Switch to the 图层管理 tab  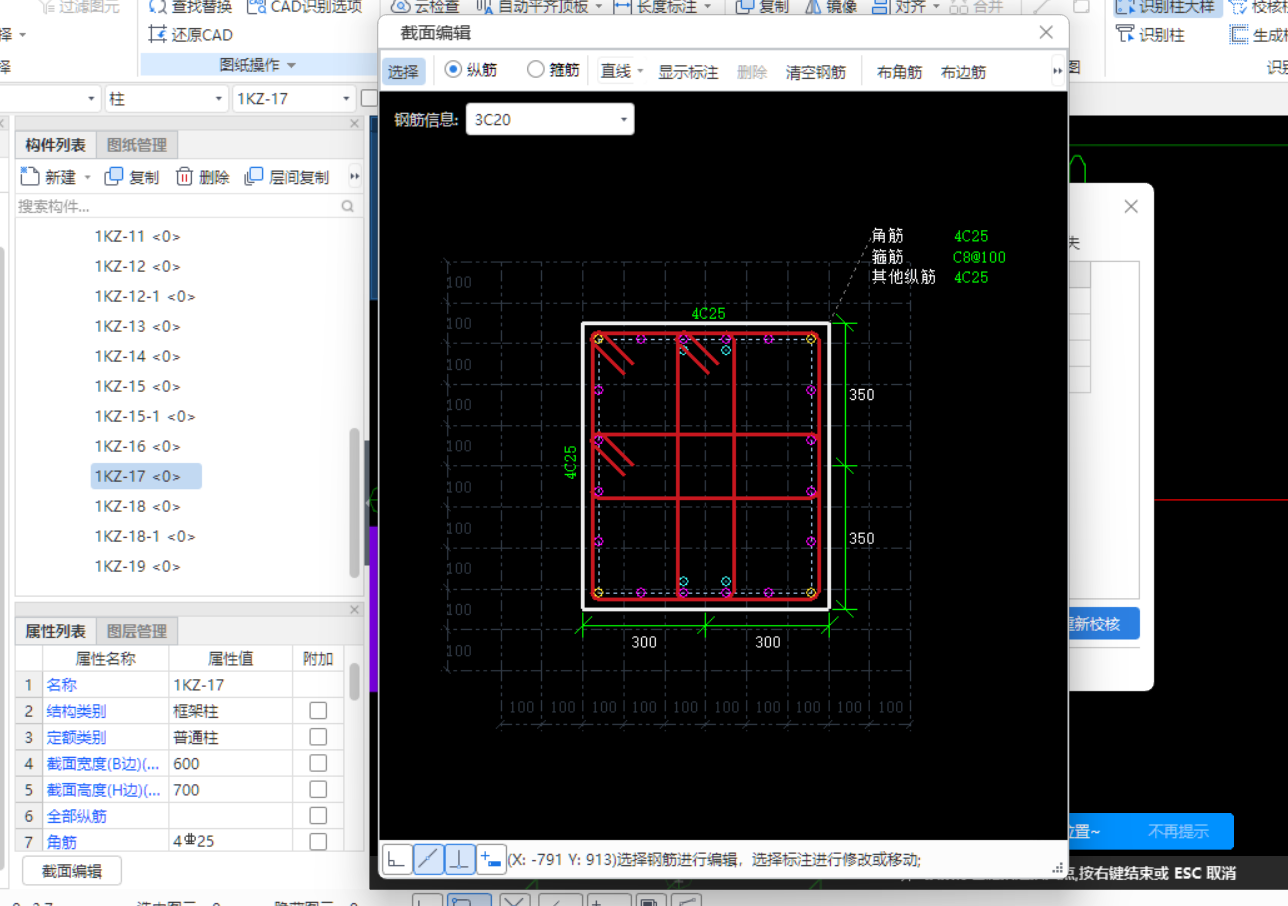pos(137,631)
